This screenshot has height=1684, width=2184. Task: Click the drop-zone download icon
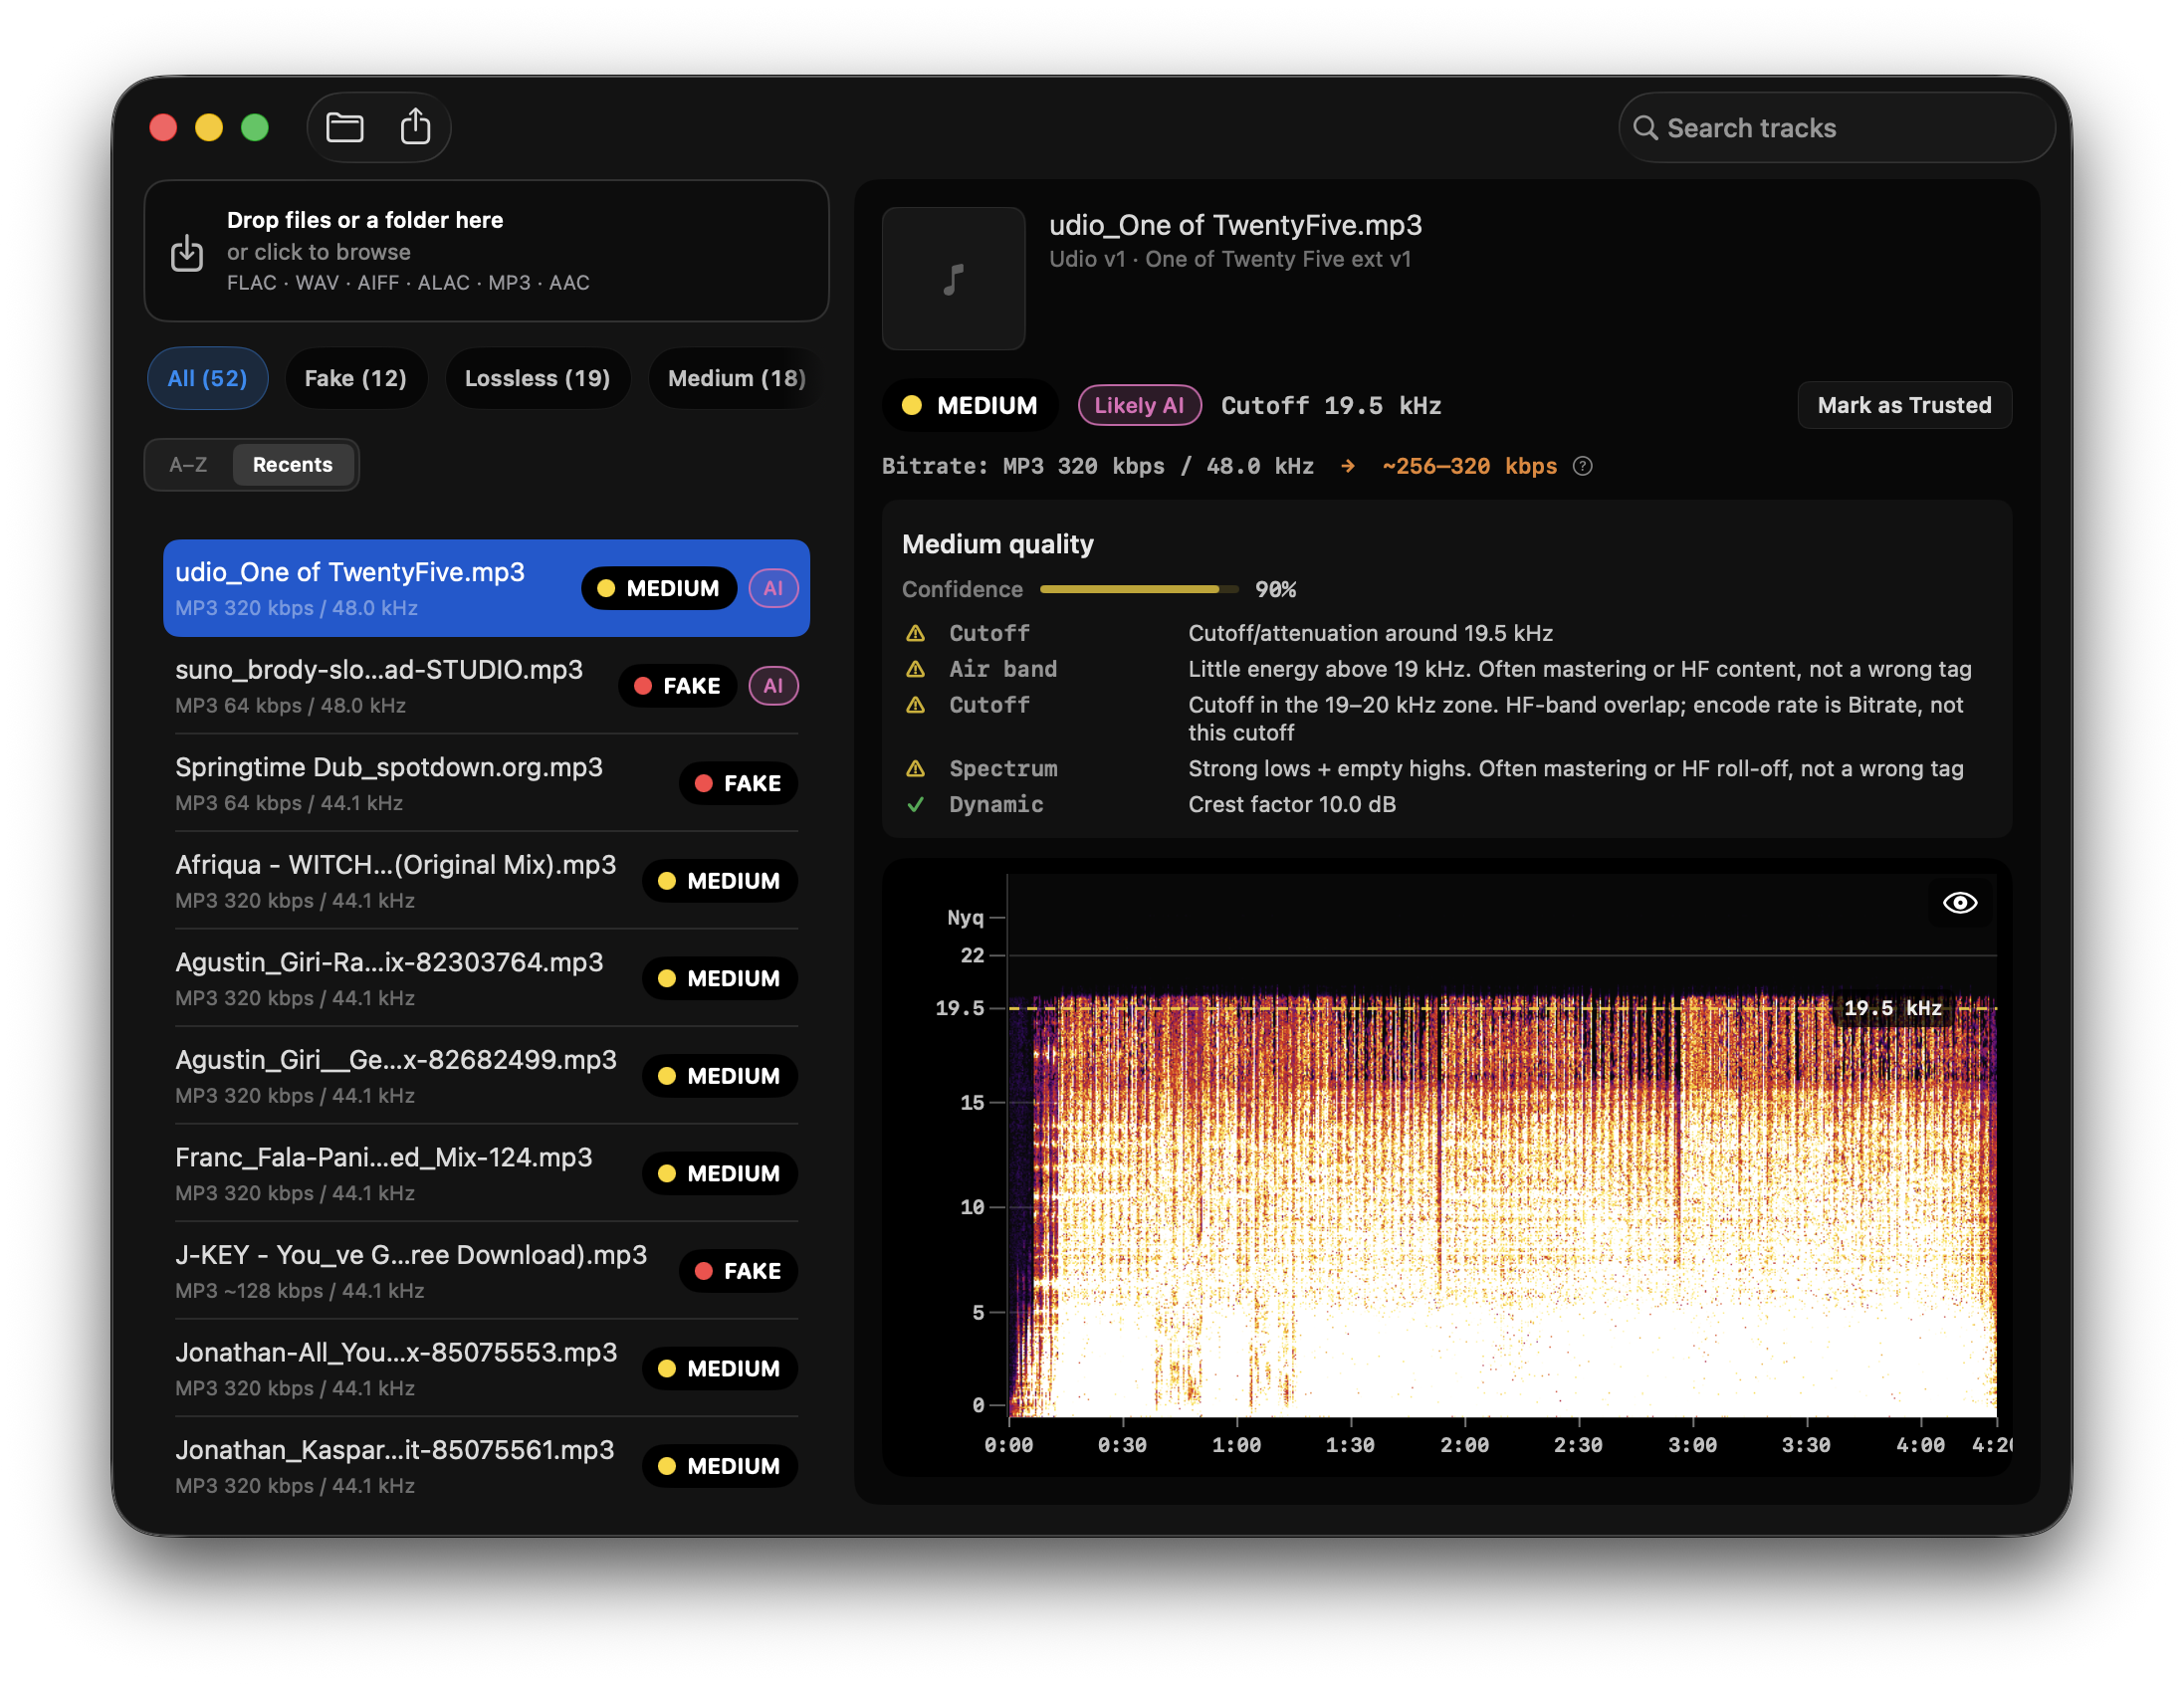[x=187, y=253]
